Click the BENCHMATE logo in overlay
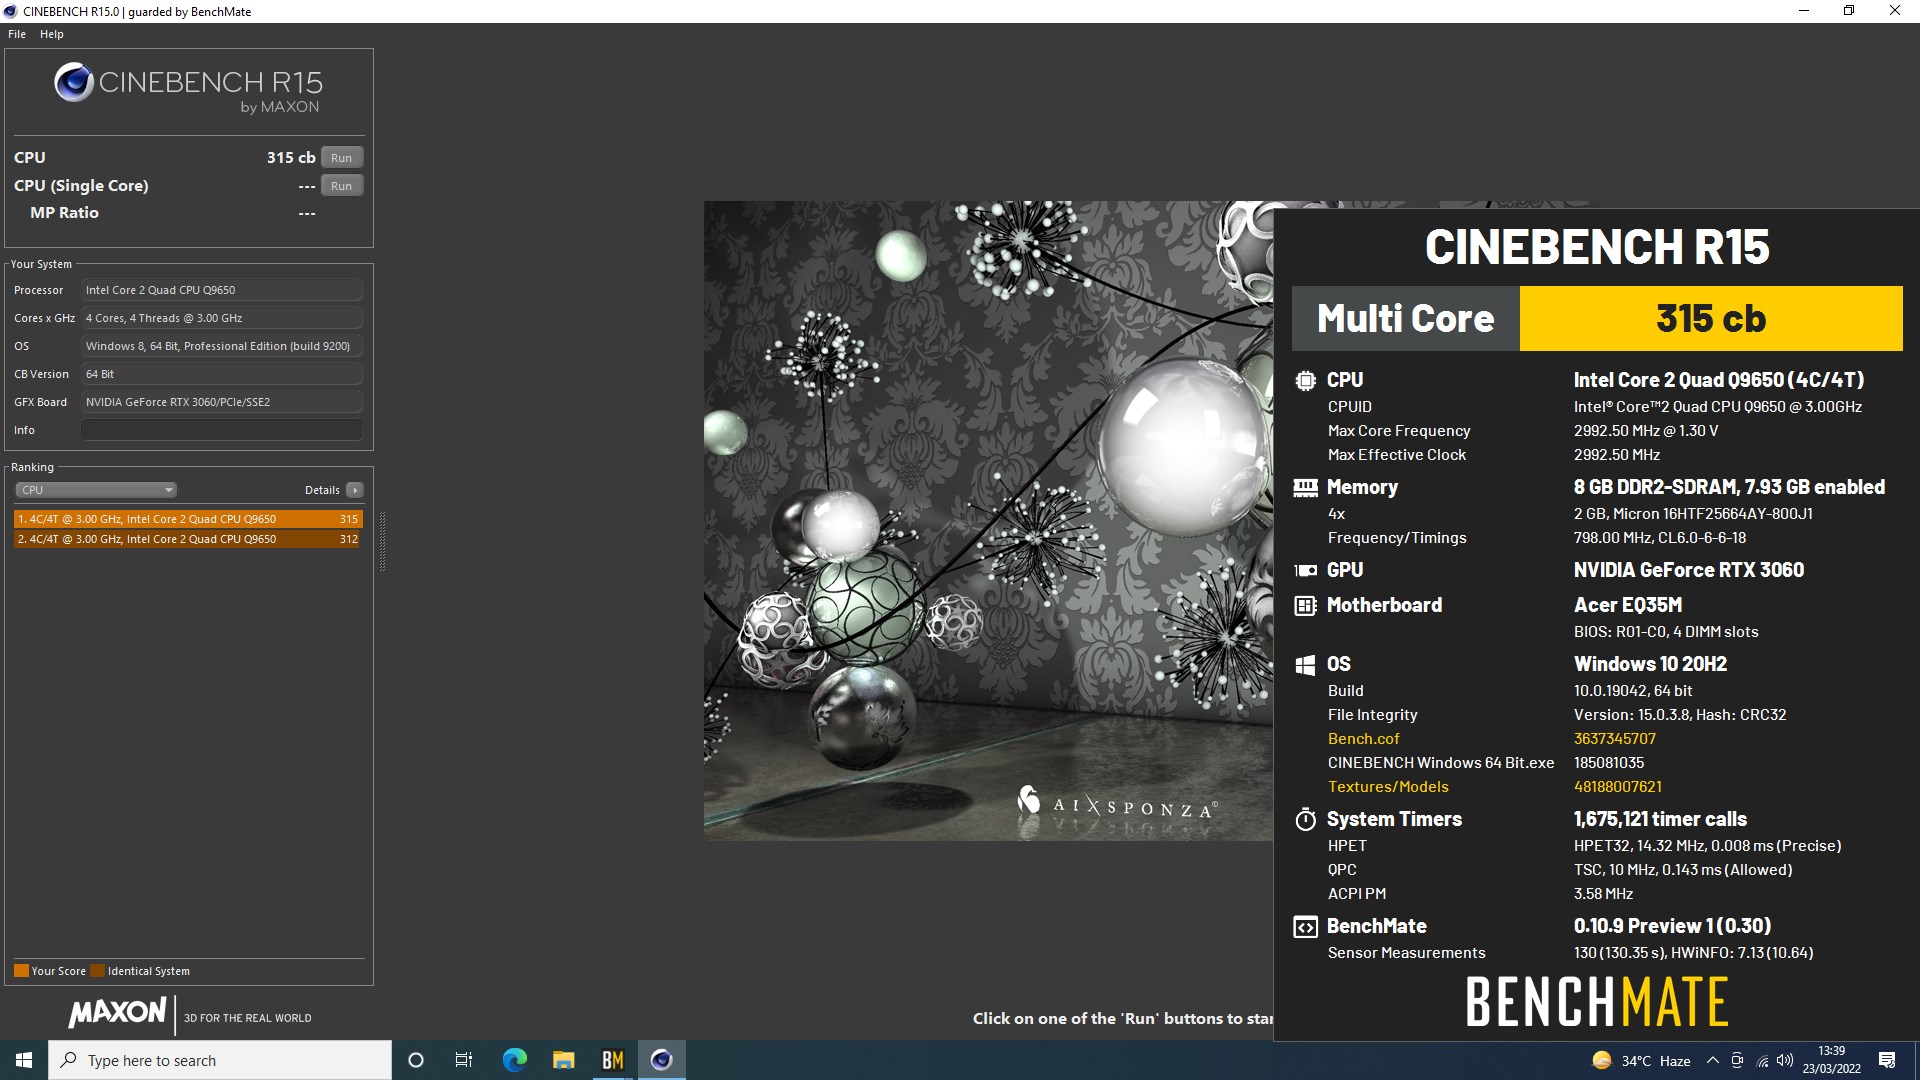This screenshot has height=1080, width=1920. [1597, 1002]
